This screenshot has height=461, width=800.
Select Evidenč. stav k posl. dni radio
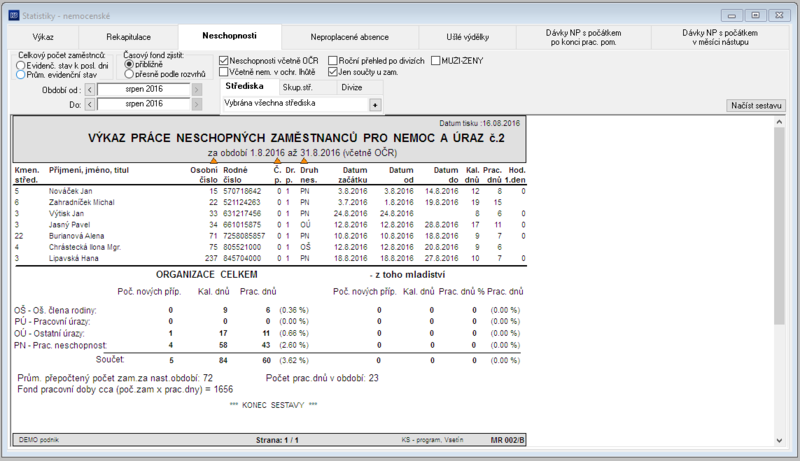20,65
